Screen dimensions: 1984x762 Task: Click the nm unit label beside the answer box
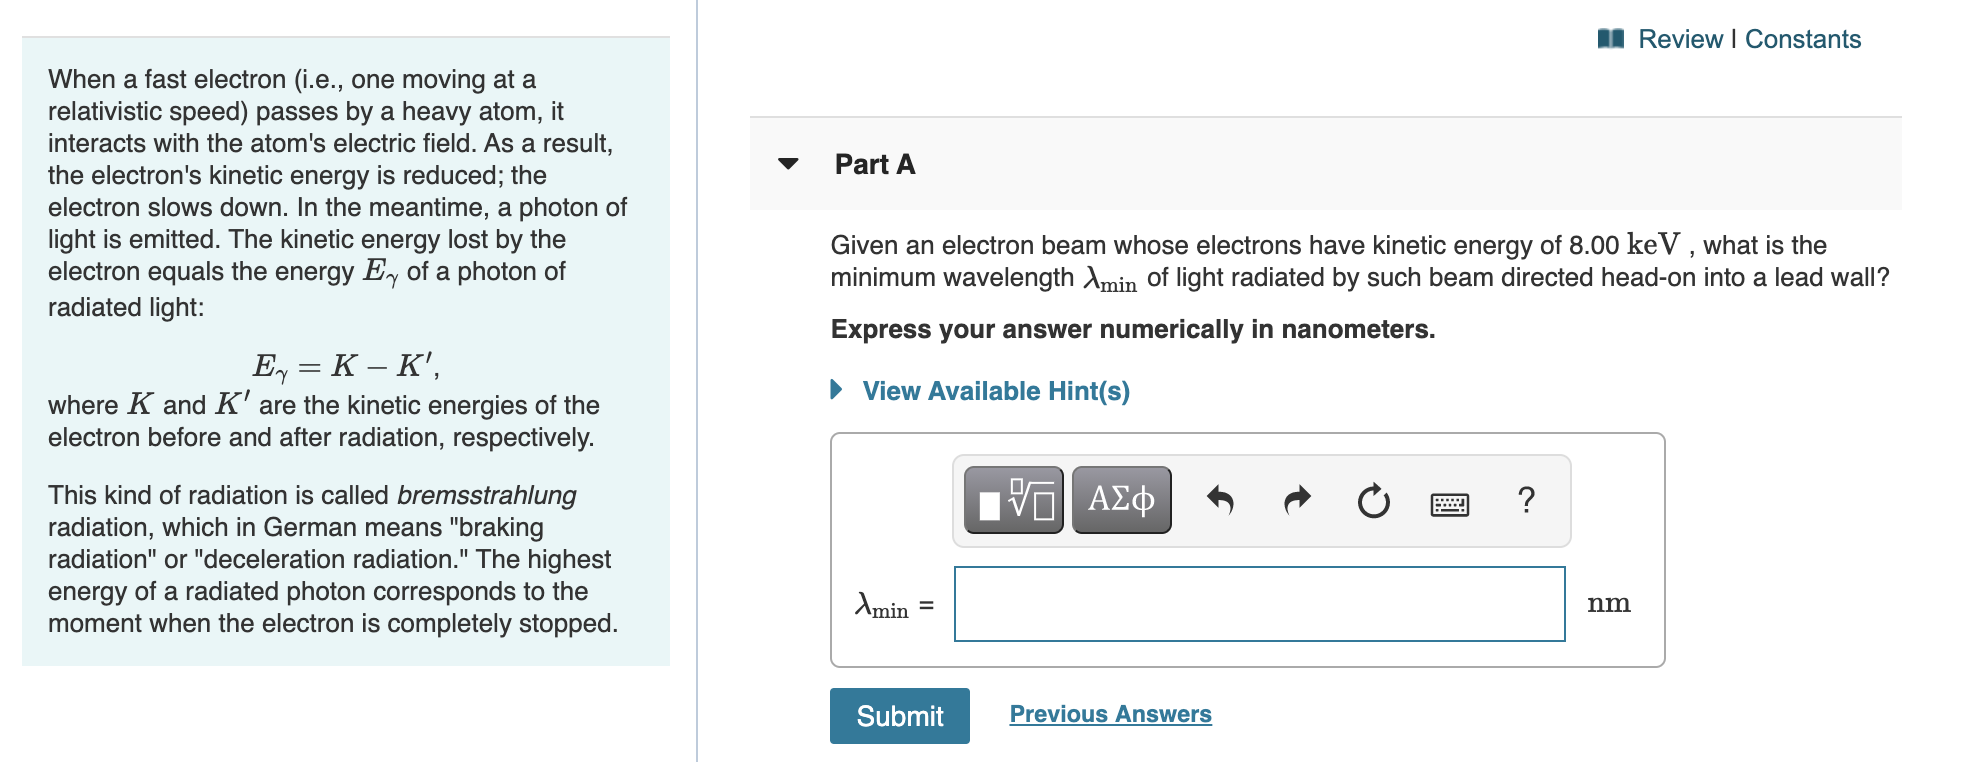coord(1610,602)
